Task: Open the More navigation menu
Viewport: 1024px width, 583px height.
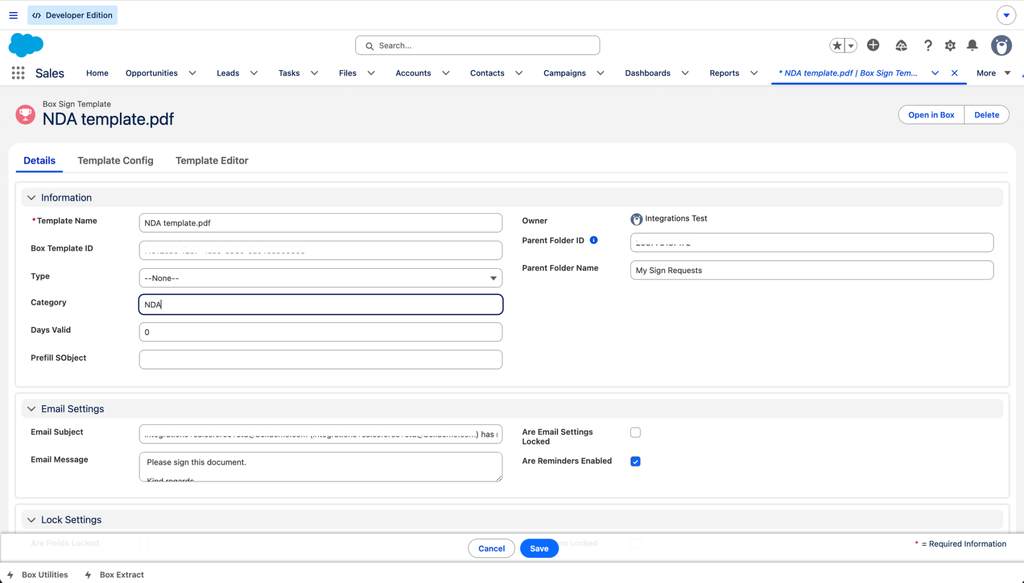Action: coord(993,73)
